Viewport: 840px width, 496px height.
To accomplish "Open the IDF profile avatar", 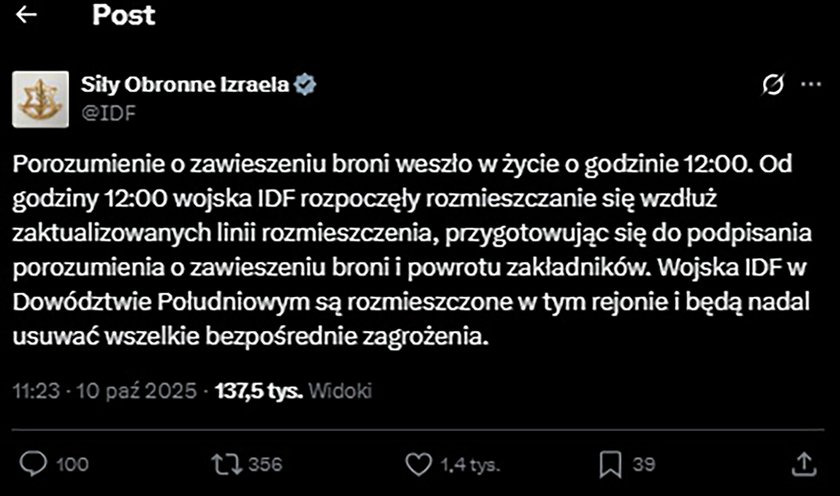I will (x=39, y=98).
